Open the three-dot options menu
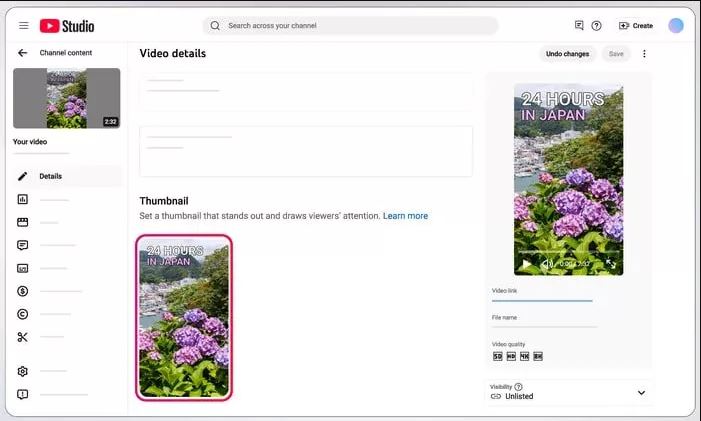Image resolution: width=701 pixels, height=421 pixels. pos(644,54)
